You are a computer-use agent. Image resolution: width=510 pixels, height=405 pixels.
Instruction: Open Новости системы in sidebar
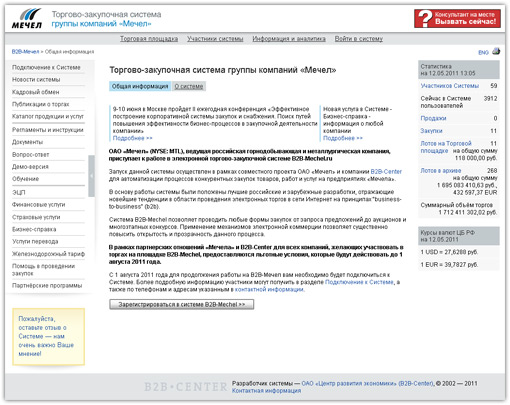point(36,80)
